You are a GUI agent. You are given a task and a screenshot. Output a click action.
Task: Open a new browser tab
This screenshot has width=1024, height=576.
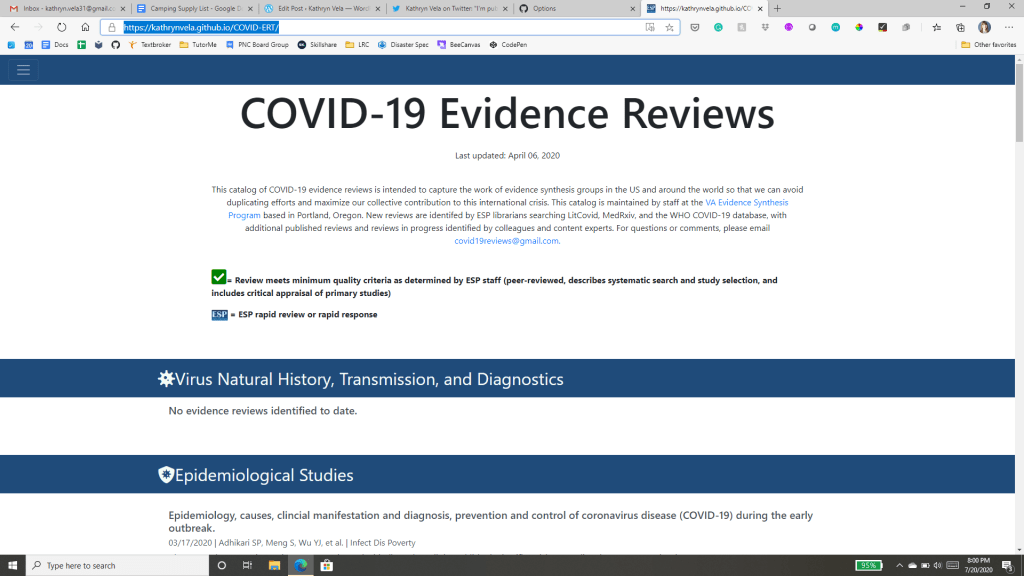778,8
